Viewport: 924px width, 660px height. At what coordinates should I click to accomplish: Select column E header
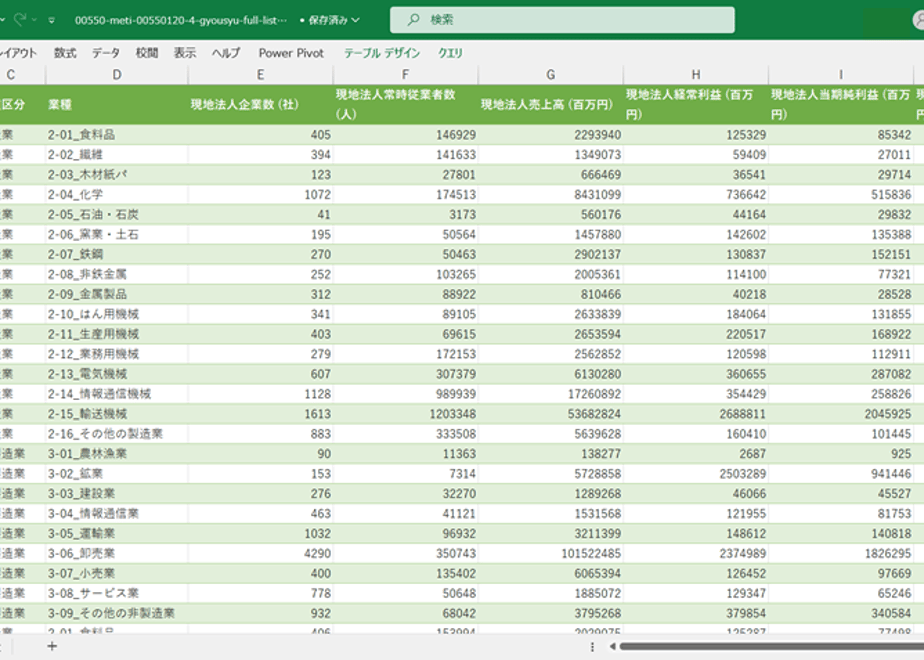coord(260,75)
